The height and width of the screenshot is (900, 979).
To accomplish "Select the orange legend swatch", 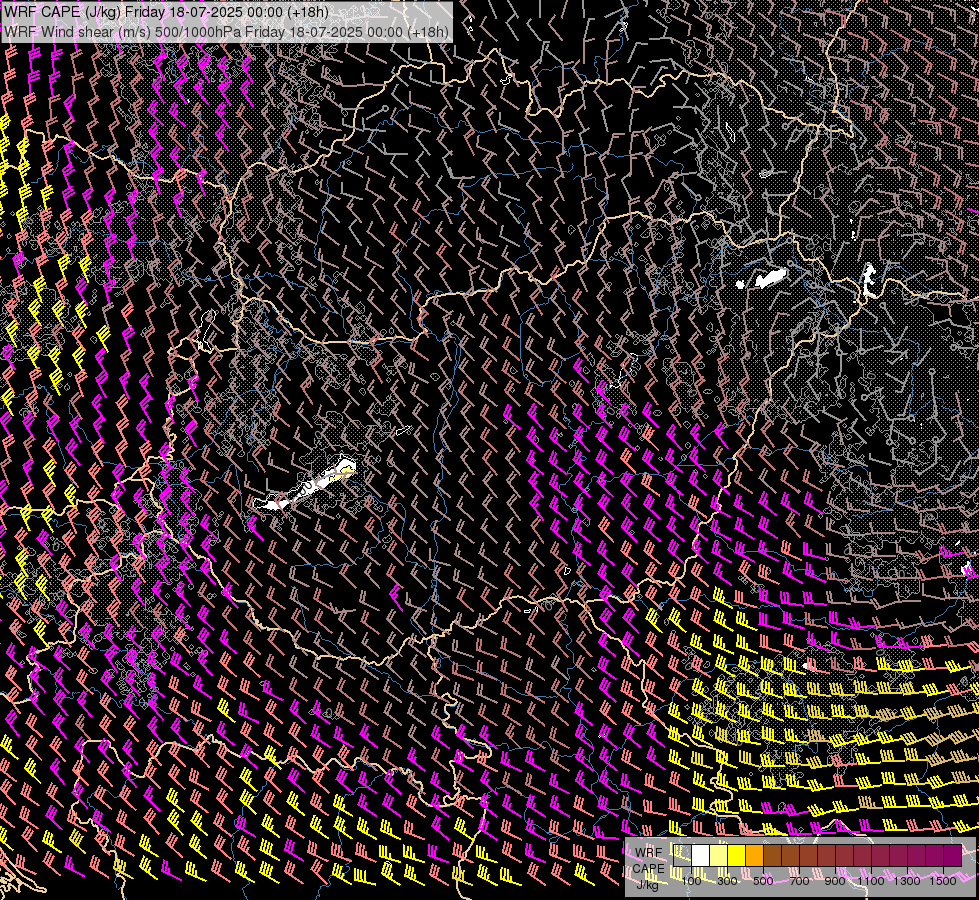I will click(754, 856).
